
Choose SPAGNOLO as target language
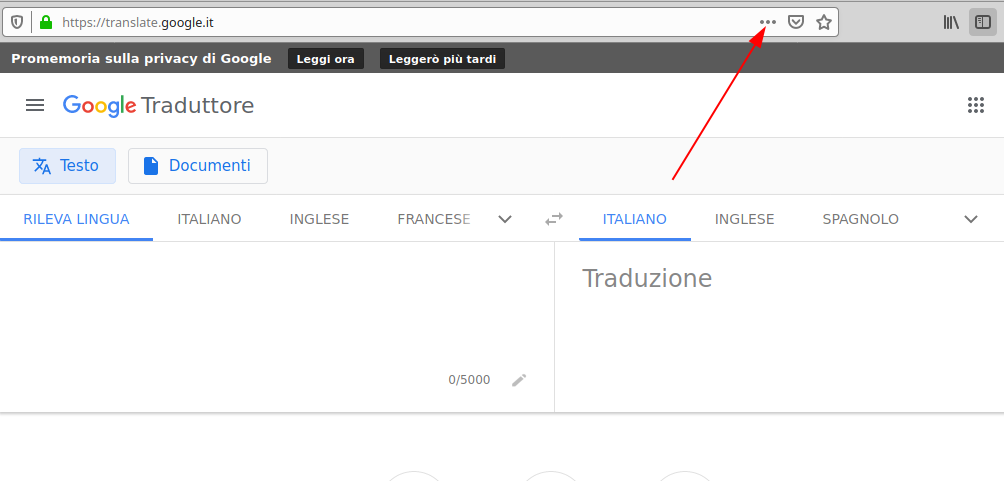pos(860,219)
